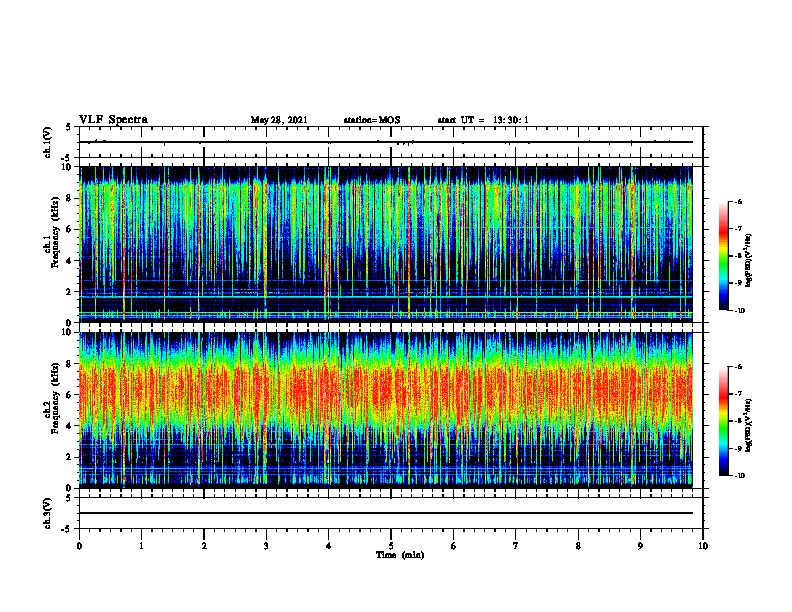Click time axis tick label "9"
Screen dimensions: 792x612
(640, 546)
